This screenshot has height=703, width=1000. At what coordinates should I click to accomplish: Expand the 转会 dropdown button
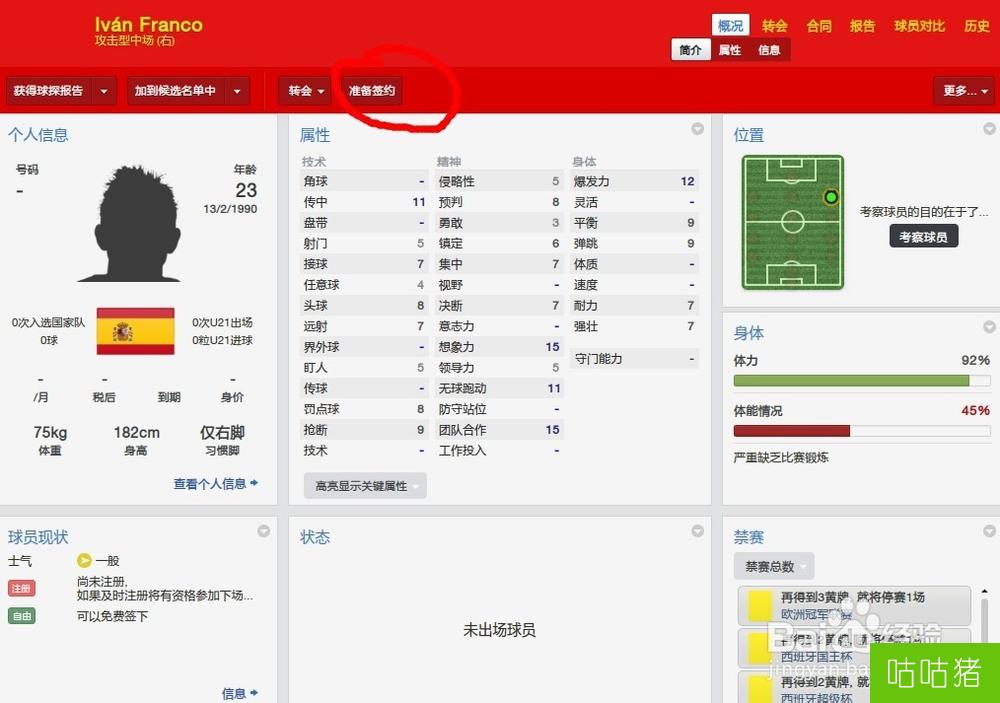pos(305,91)
